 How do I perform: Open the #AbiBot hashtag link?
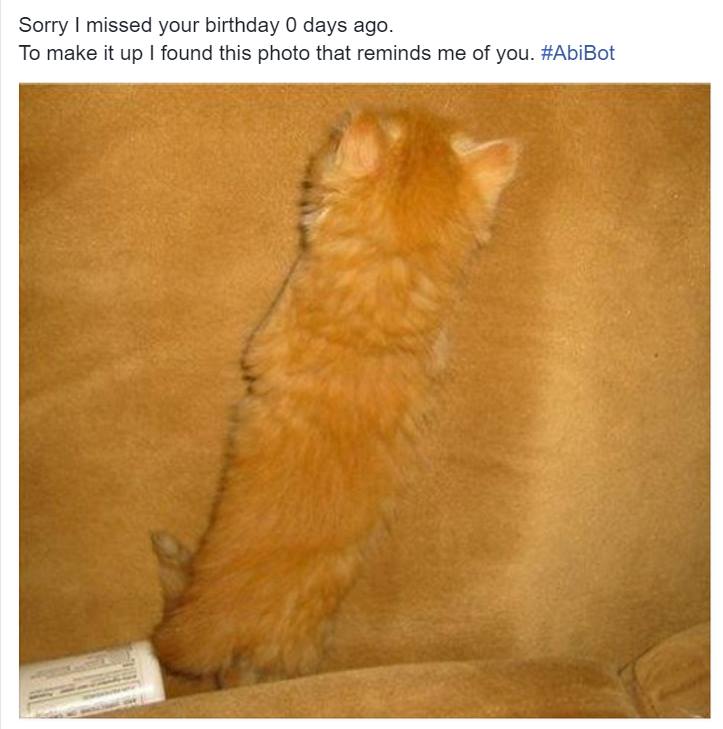pyautogui.click(x=577, y=53)
